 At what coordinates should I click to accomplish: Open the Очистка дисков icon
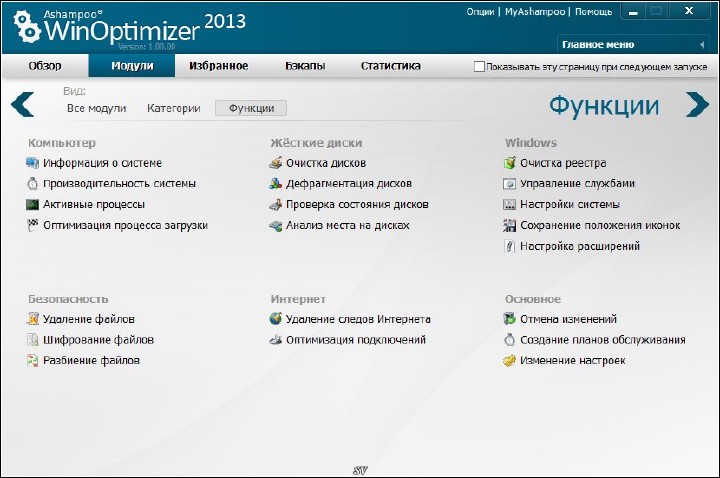(276, 163)
